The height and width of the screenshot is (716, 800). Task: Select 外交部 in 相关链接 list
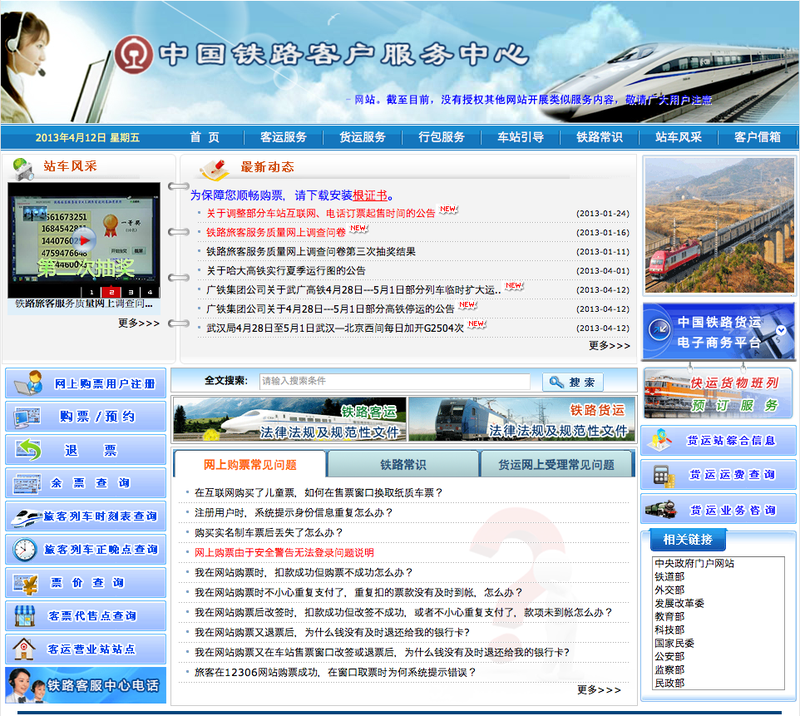click(x=669, y=590)
